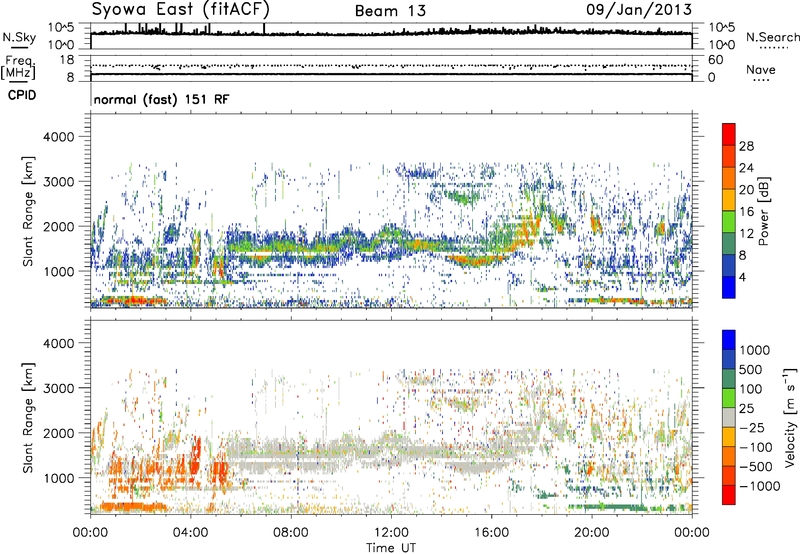The width and height of the screenshot is (800, 554).
Task: Click the "12" label on the power colorbar
Action: [746, 234]
